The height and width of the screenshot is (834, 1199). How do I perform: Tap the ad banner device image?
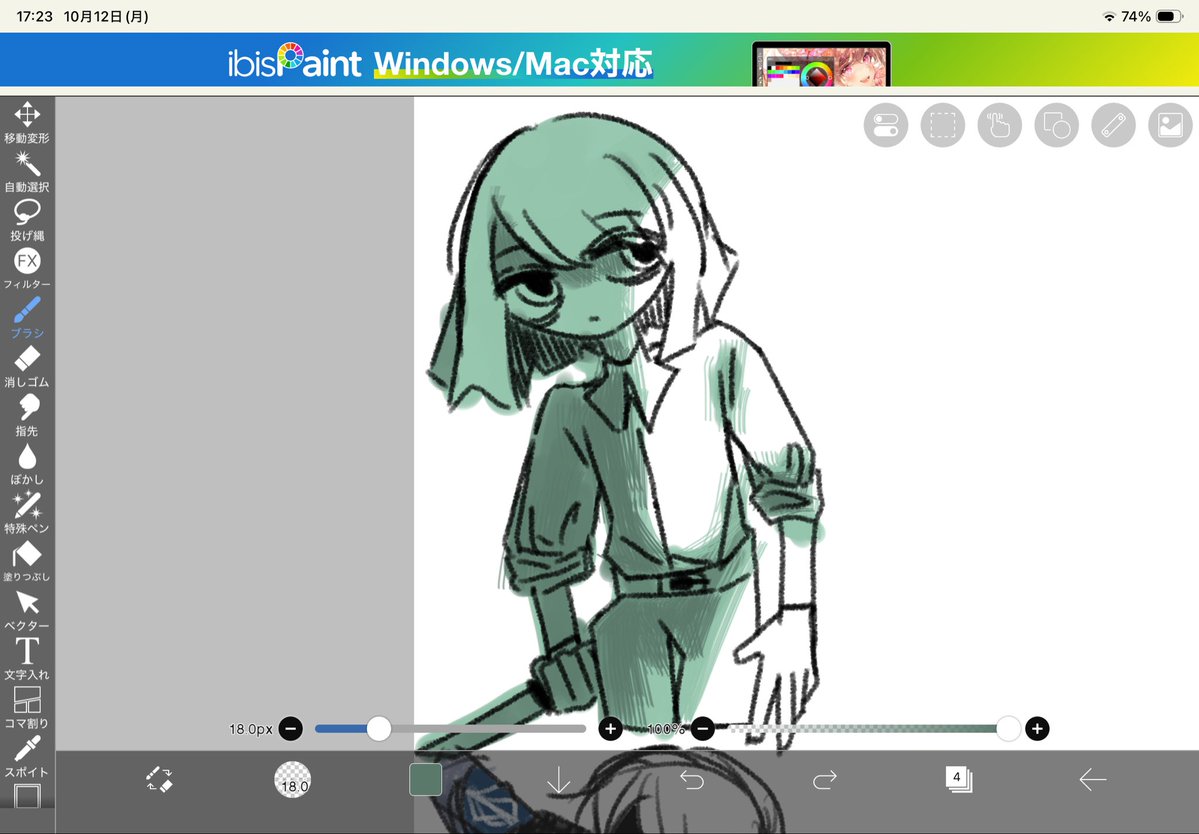click(821, 64)
